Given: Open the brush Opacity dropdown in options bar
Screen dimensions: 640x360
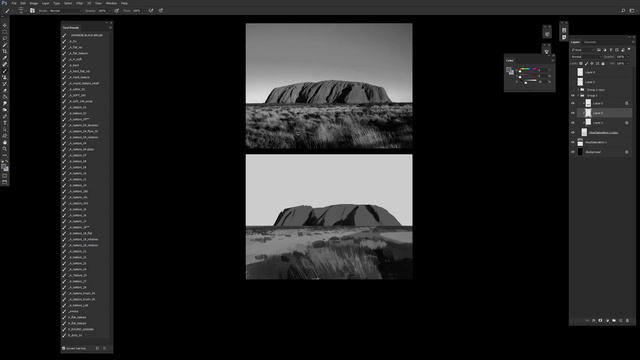Looking at the screenshot, I should (110, 11).
